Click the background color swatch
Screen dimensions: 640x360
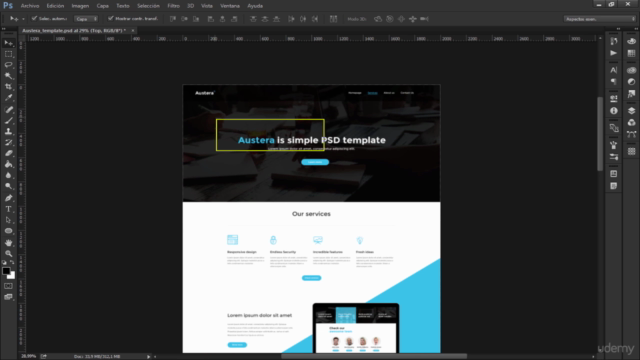[12, 276]
